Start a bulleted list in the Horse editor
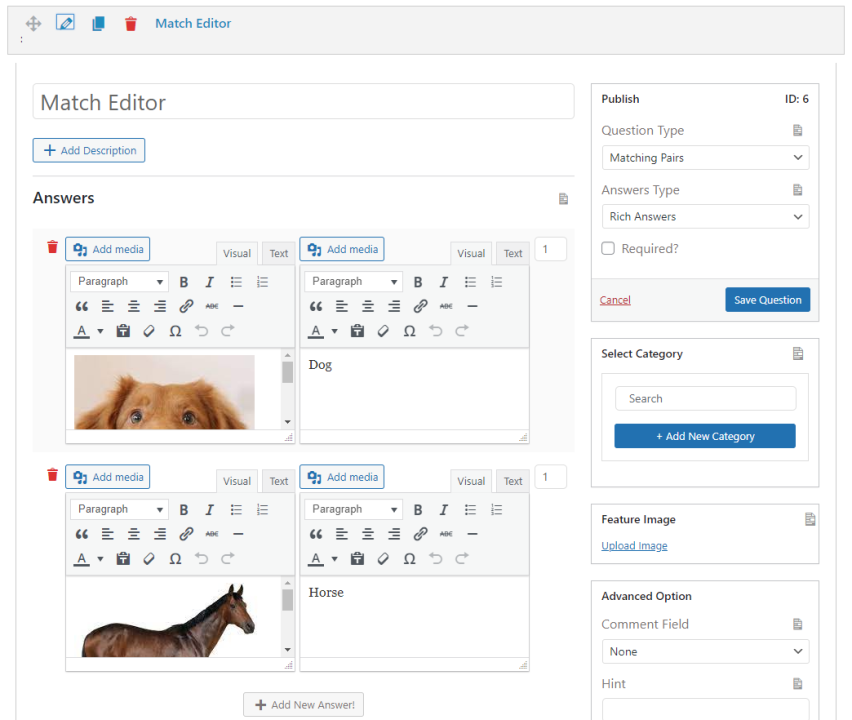Viewport: 852px width, 720px height. [469, 509]
